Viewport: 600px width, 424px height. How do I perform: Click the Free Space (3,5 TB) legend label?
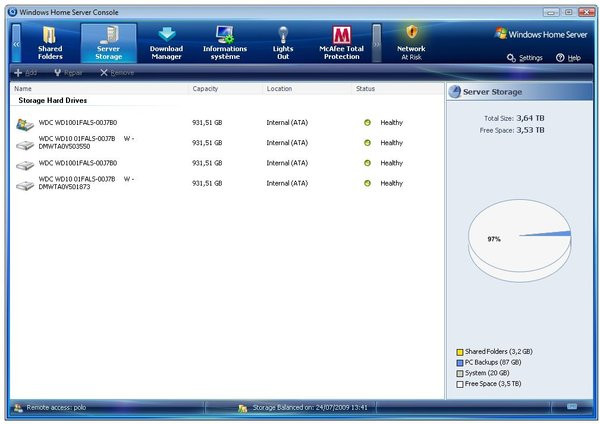coord(493,383)
